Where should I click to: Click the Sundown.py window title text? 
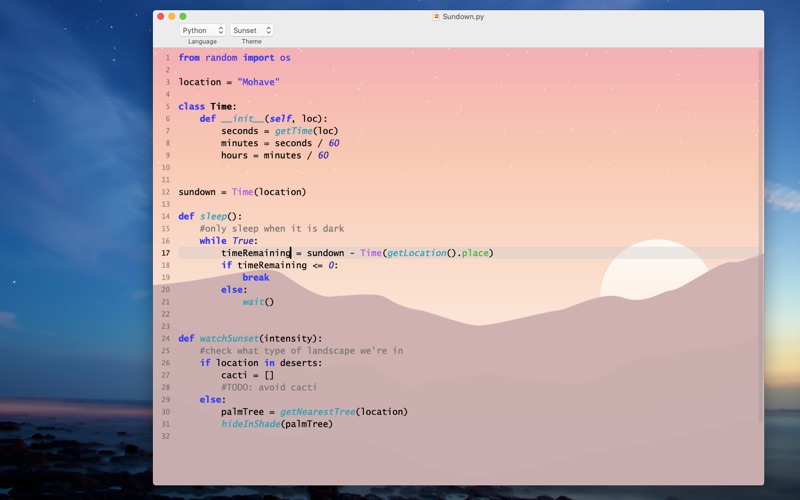point(463,16)
